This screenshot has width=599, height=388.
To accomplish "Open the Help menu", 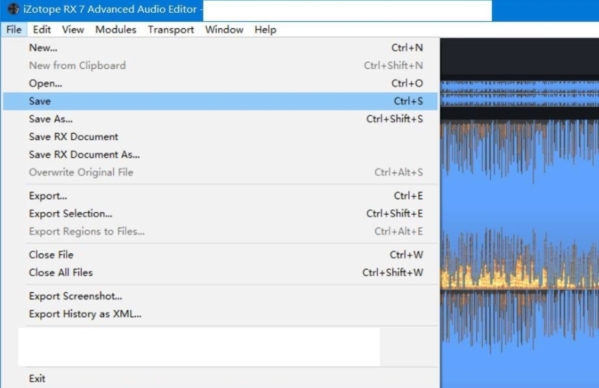I will tap(266, 29).
